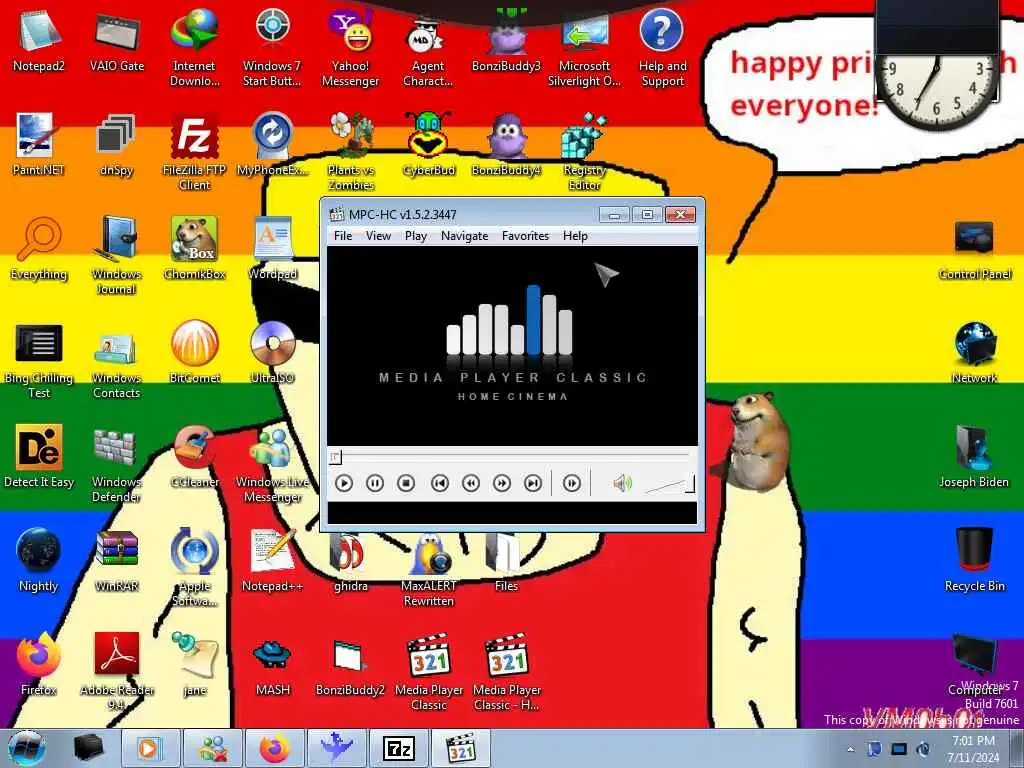Select the Registry Editor desktop icon

tap(584, 152)
